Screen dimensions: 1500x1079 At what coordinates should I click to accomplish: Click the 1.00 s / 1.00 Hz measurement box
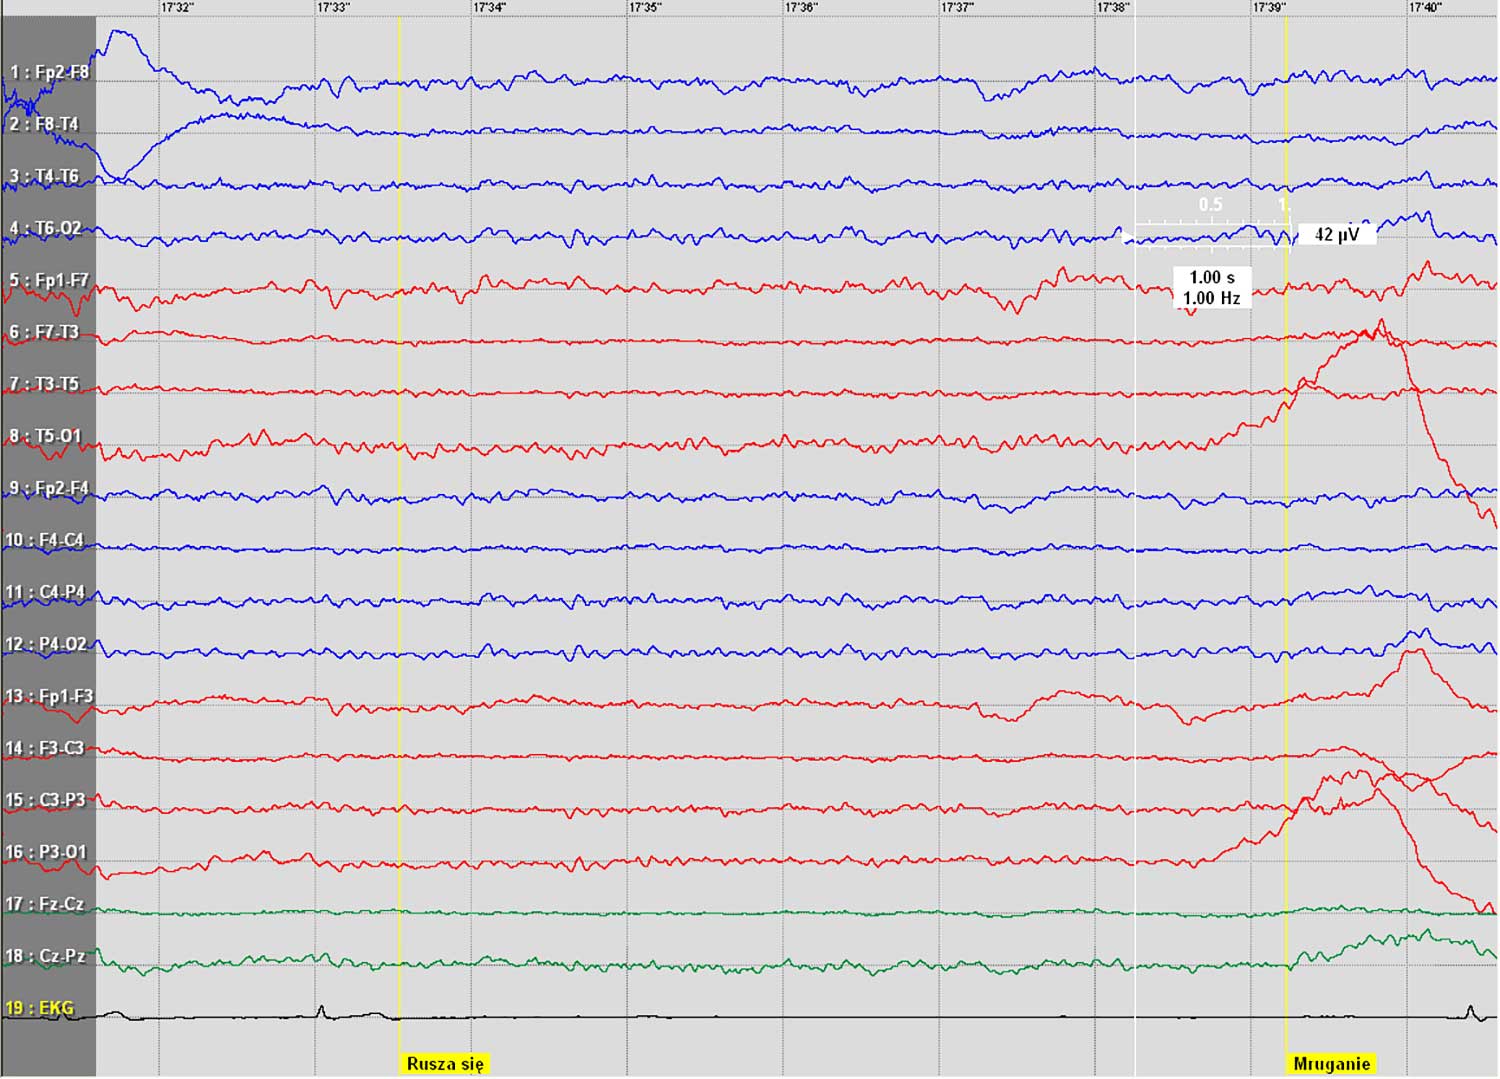(x=1211, y=288)
